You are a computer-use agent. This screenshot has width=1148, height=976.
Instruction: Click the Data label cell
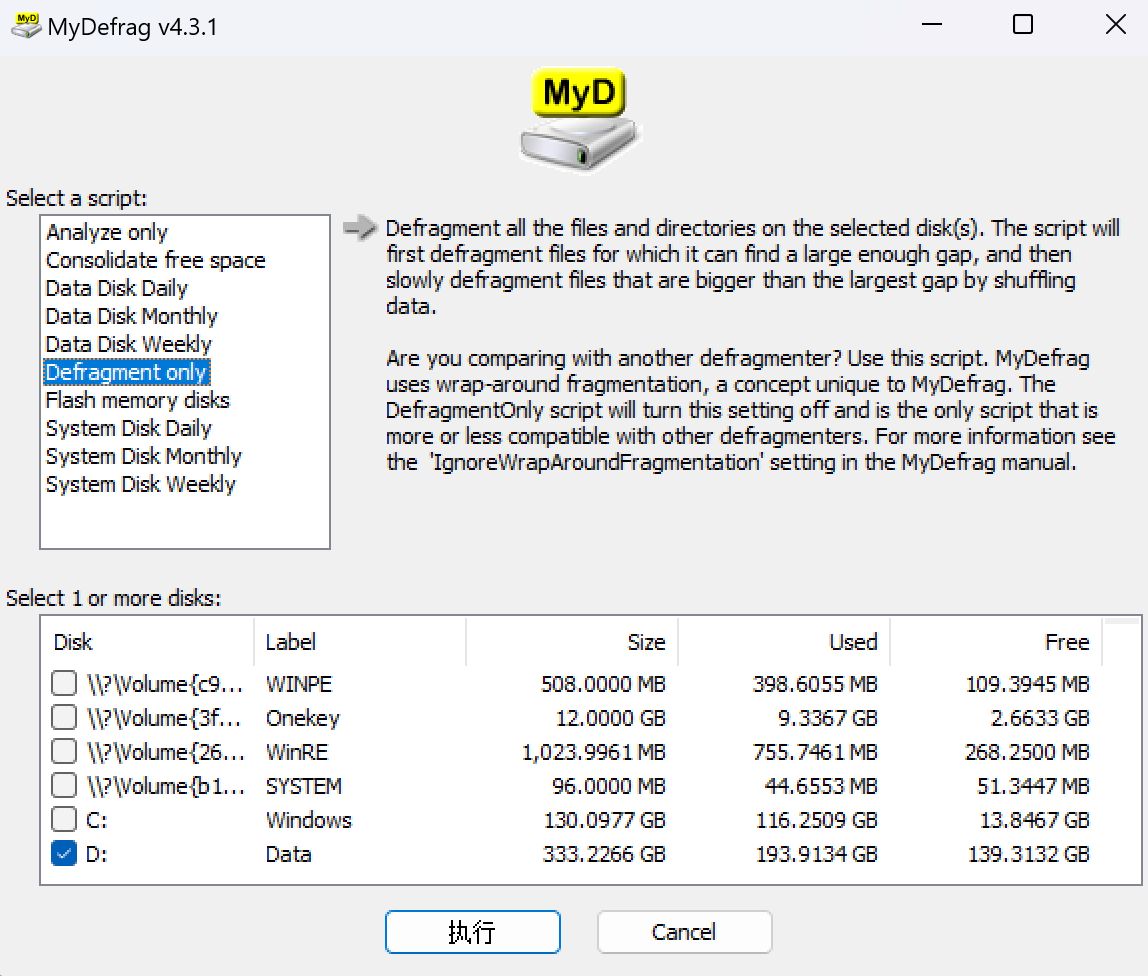[288, 854]
